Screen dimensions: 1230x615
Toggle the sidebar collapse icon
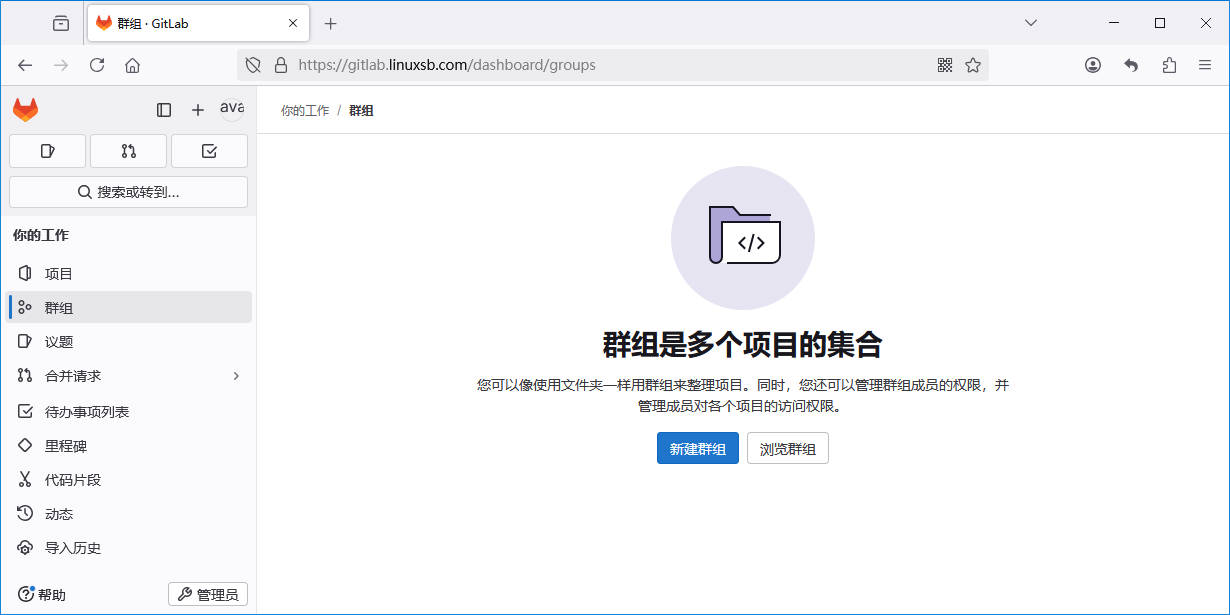[164, 110]
